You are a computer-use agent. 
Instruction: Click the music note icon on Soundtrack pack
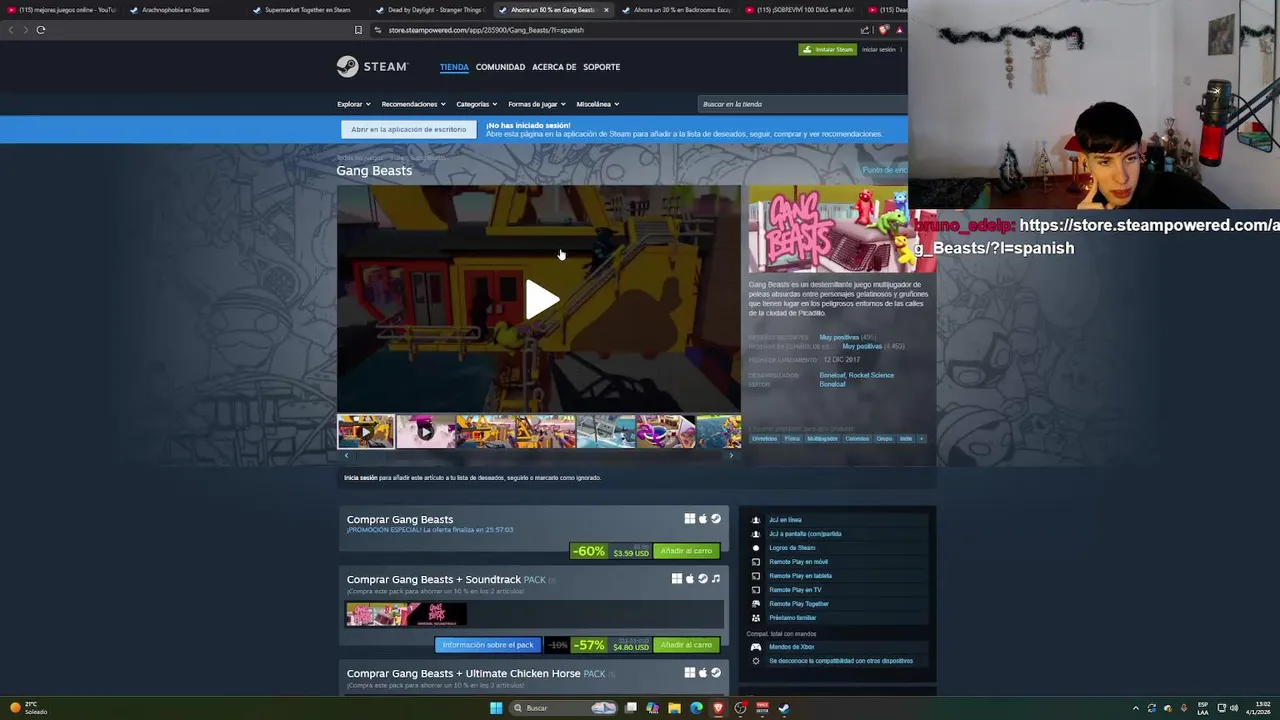(715, 579)
